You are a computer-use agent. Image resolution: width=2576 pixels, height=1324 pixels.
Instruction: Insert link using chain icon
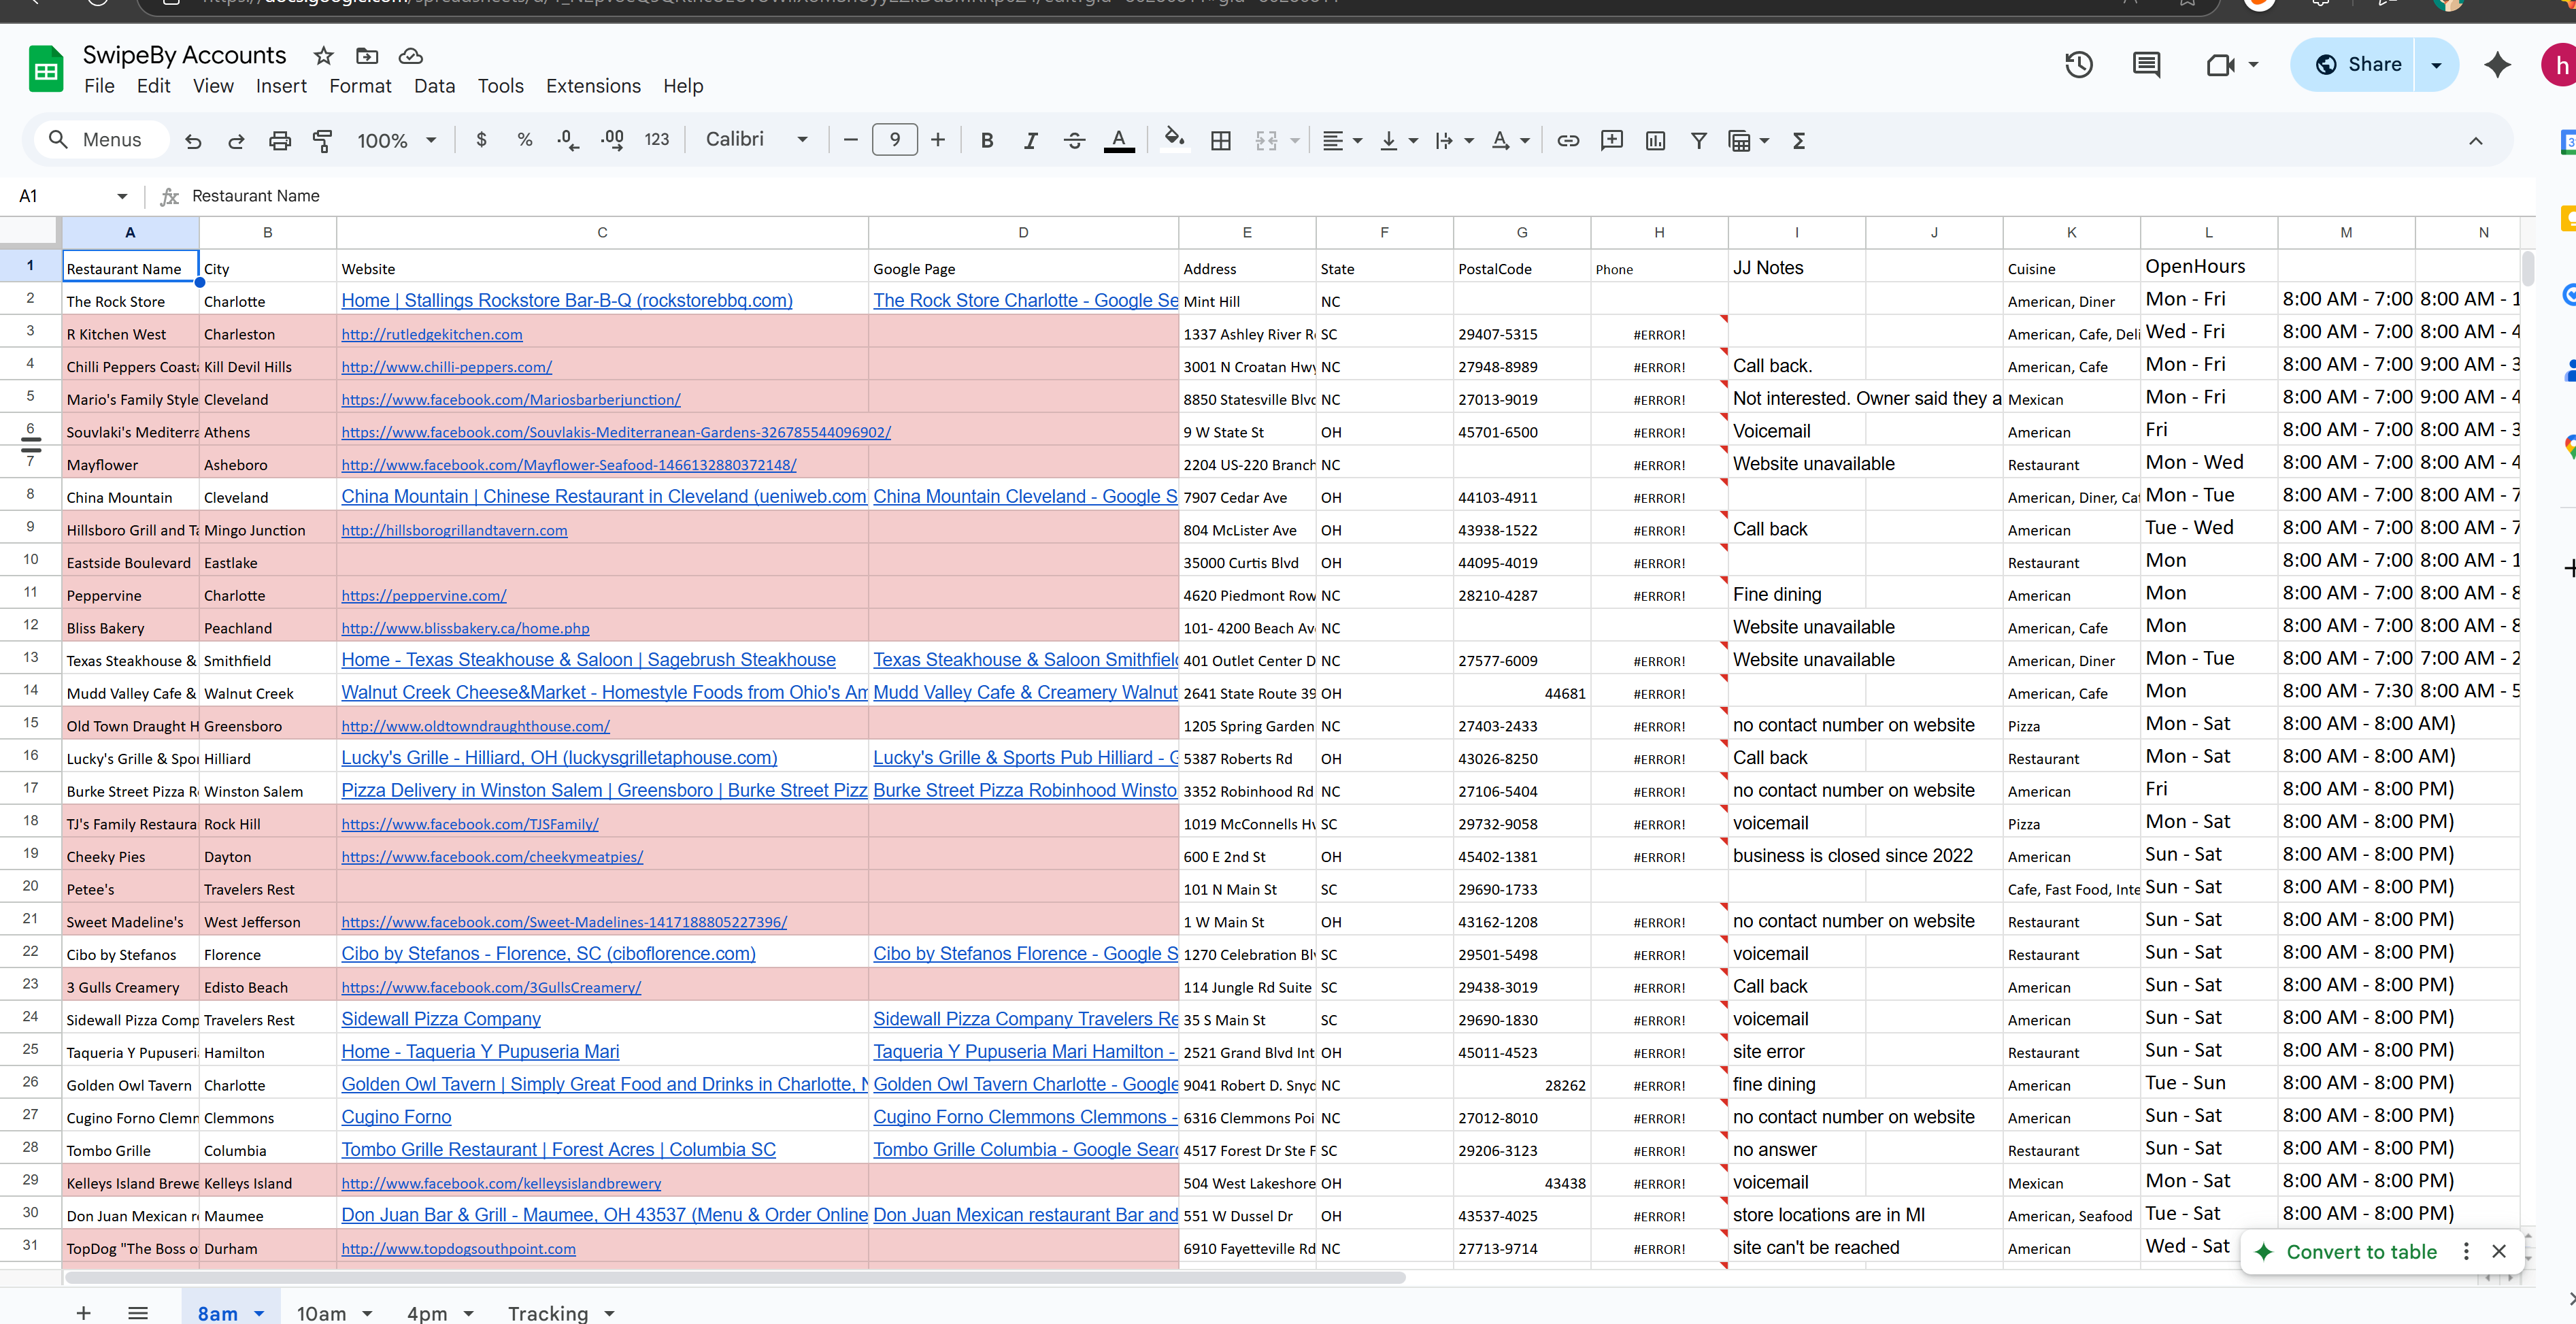click(x=1568, y=141)
